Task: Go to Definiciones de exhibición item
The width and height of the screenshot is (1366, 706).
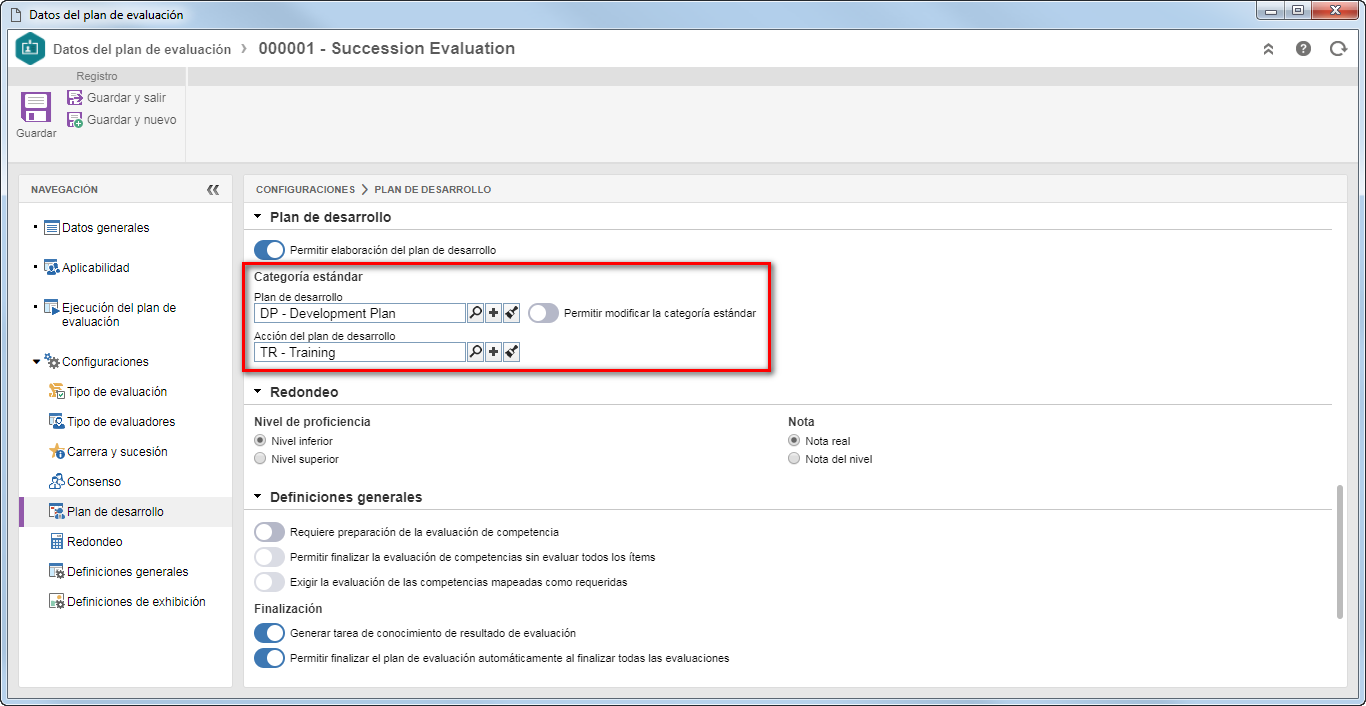Action: coord(136,602)
